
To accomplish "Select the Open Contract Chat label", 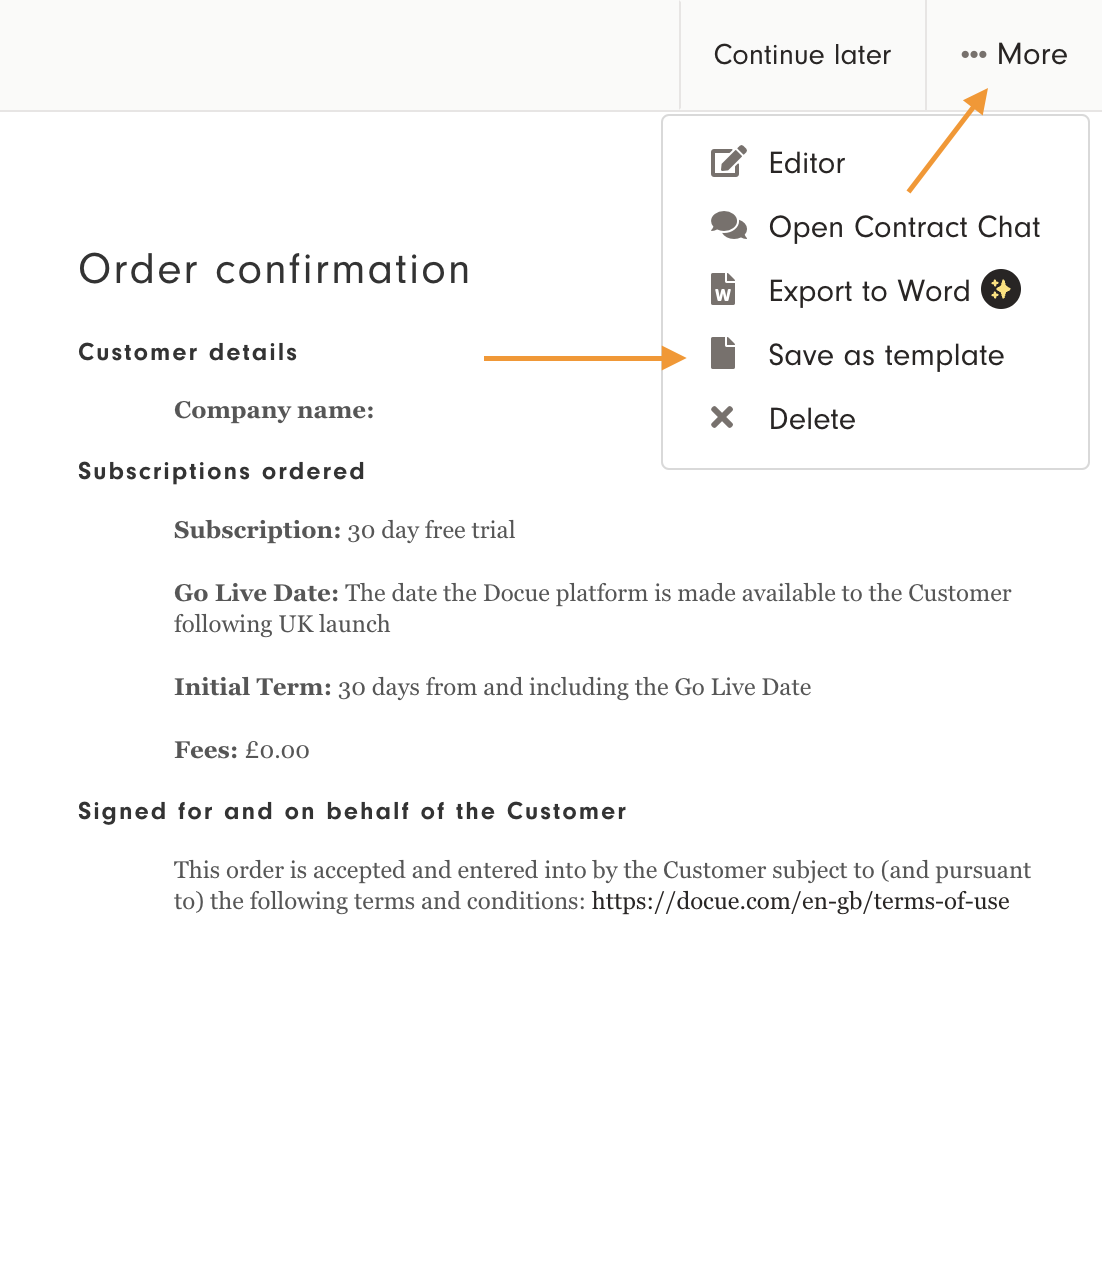I will coord(904,227).
